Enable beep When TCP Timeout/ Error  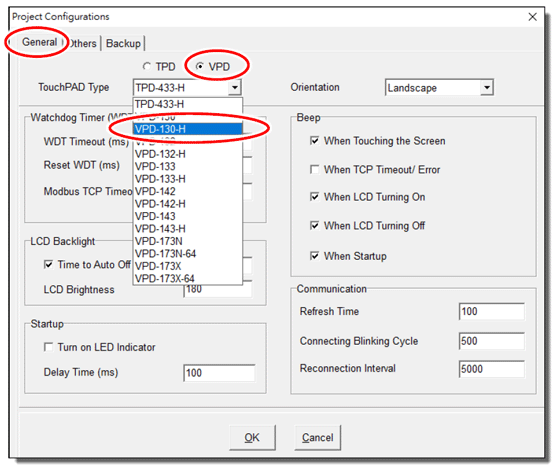314,169
